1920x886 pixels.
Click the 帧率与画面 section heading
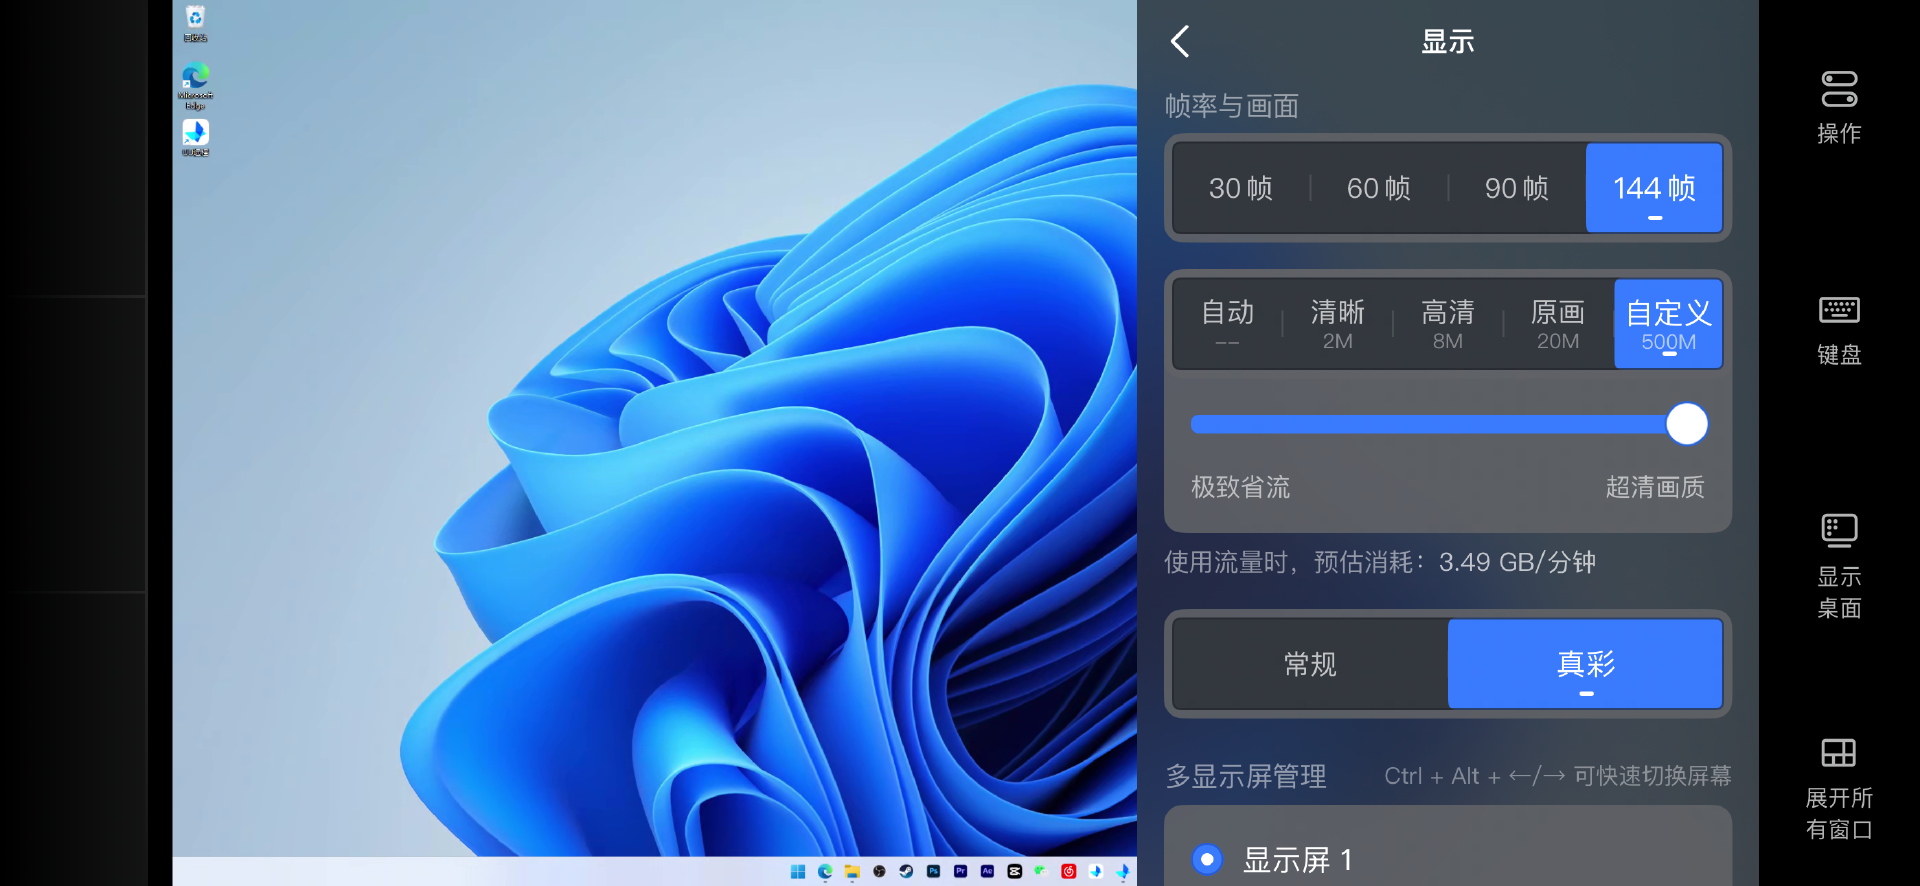coord(1232,106)
